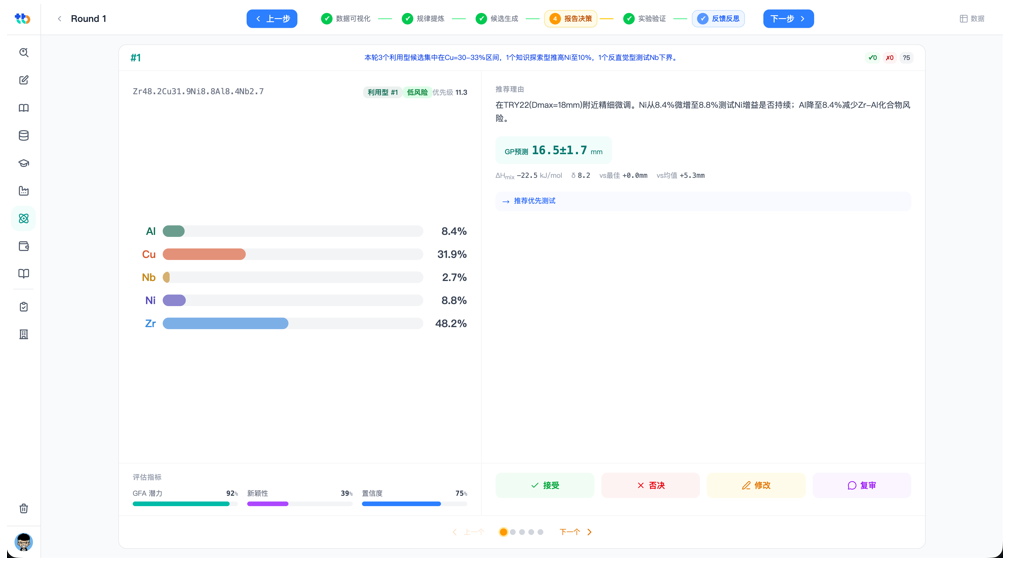1014x565 pixels.
Task: Click the vs均值 +5.3mm value
Action: [x=680, y=175]
